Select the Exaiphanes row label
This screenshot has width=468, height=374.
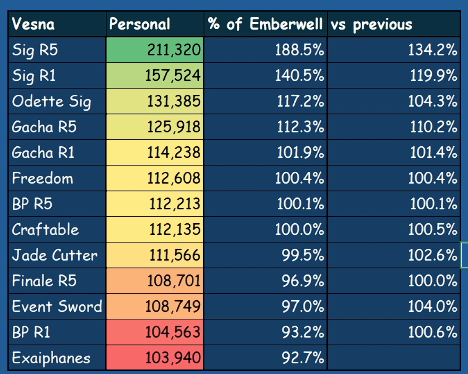[57, 358]
